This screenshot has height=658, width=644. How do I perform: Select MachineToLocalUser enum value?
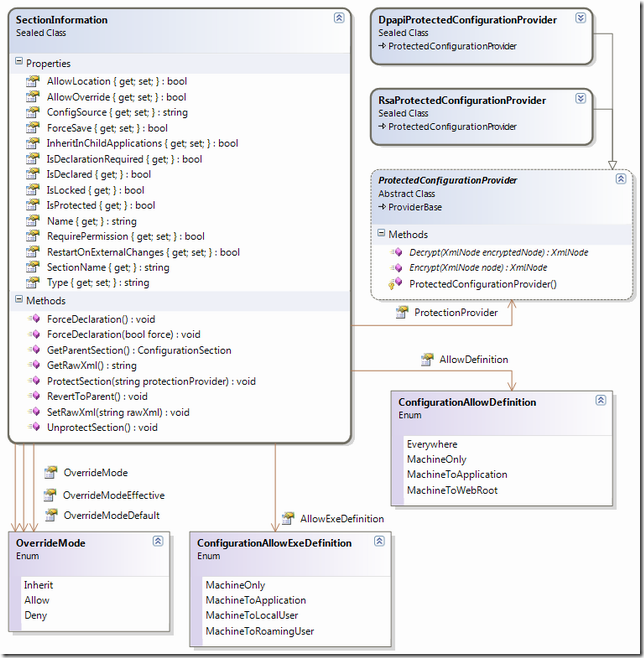pos(252,615)
